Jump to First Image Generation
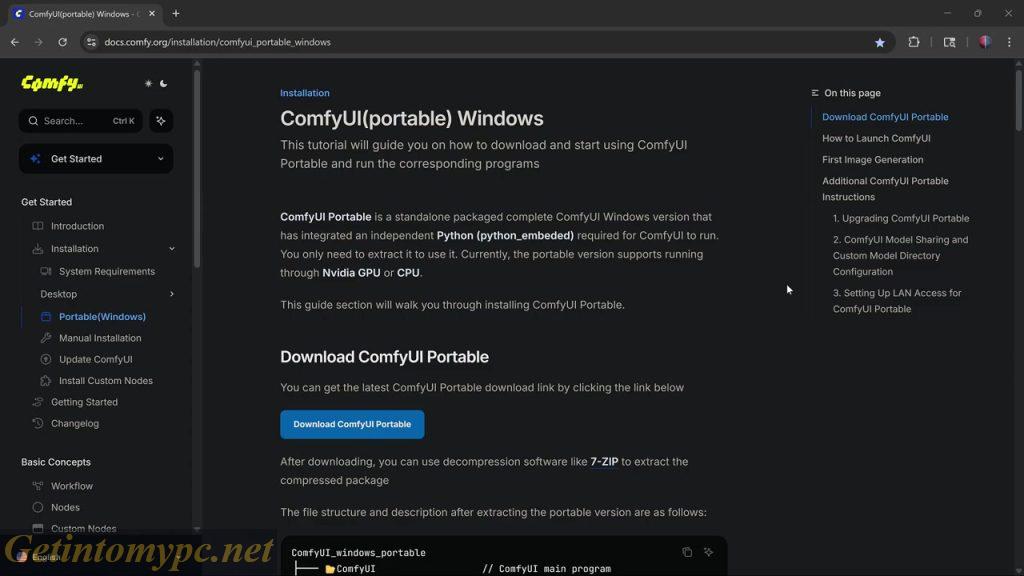The height and width of the screenshot is (576, 1024). pos(872,160)
